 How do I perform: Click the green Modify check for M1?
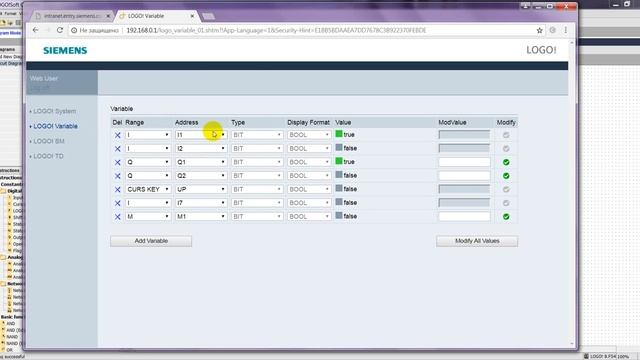(x=506, y=217)
